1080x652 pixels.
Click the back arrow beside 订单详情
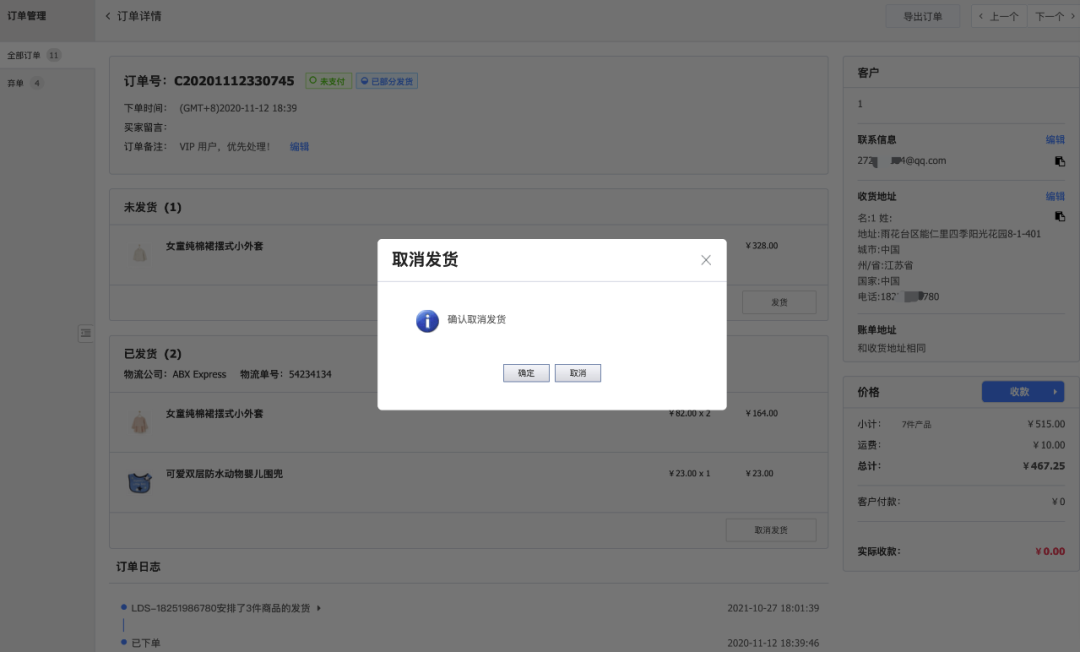[108, 16]
